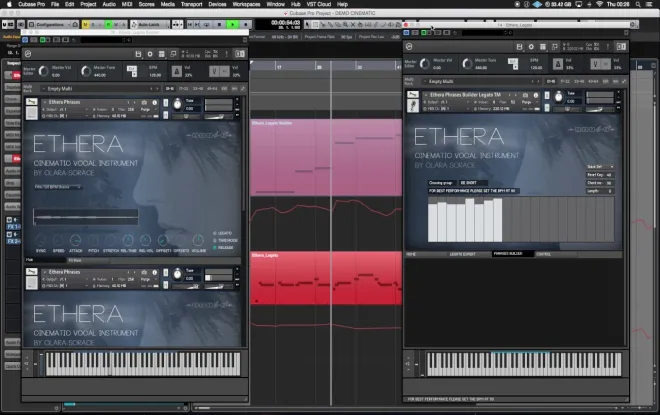Screen dimensions: 660x415
Task: Click Ext sync button in left Kontakt master
Action: point(132,68)
